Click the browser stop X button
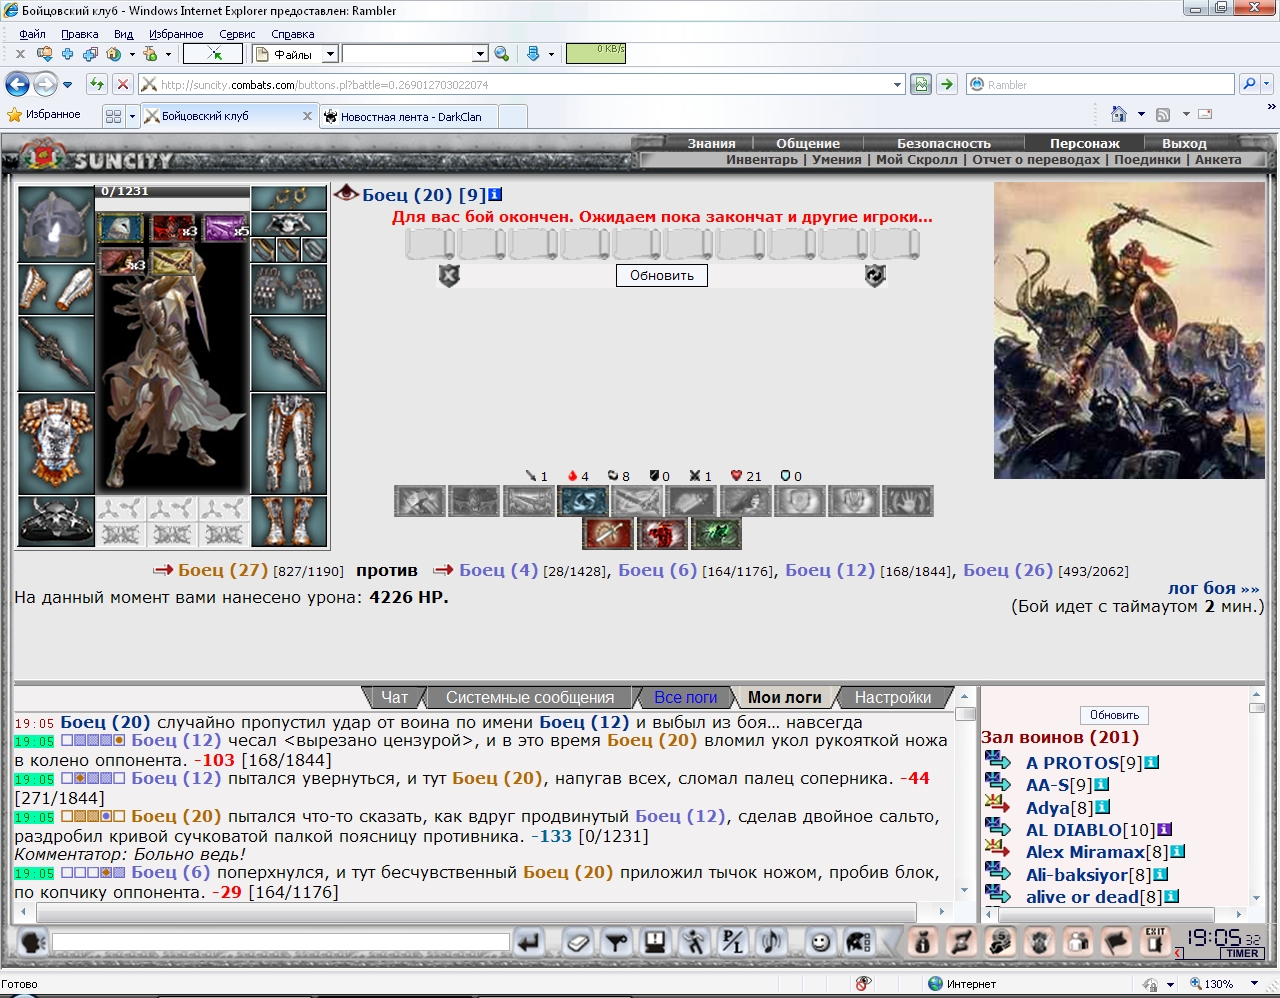This screenshot has height=998, width=1280. (122, 84)
